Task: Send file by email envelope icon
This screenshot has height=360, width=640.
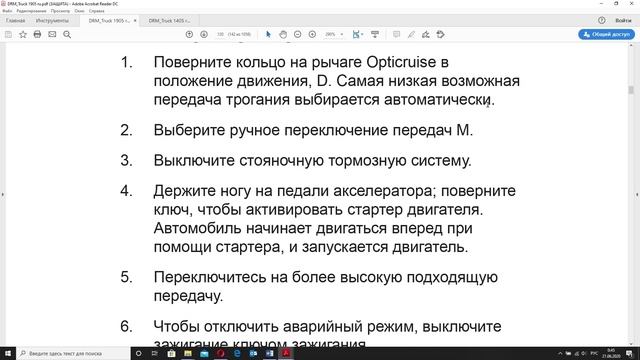Action: [52, 35]
